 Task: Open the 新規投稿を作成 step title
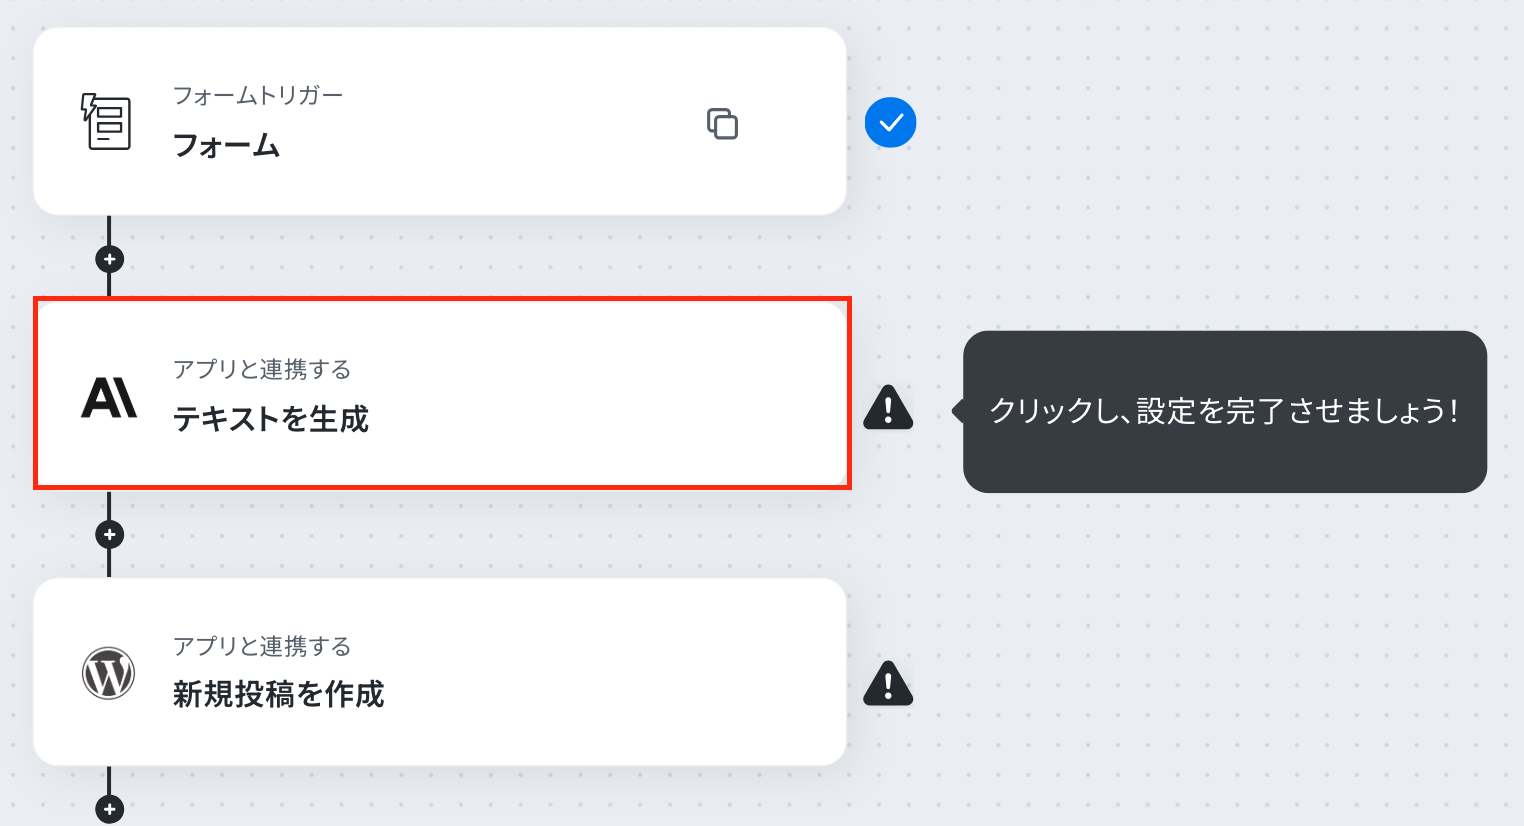coord(278,694)
